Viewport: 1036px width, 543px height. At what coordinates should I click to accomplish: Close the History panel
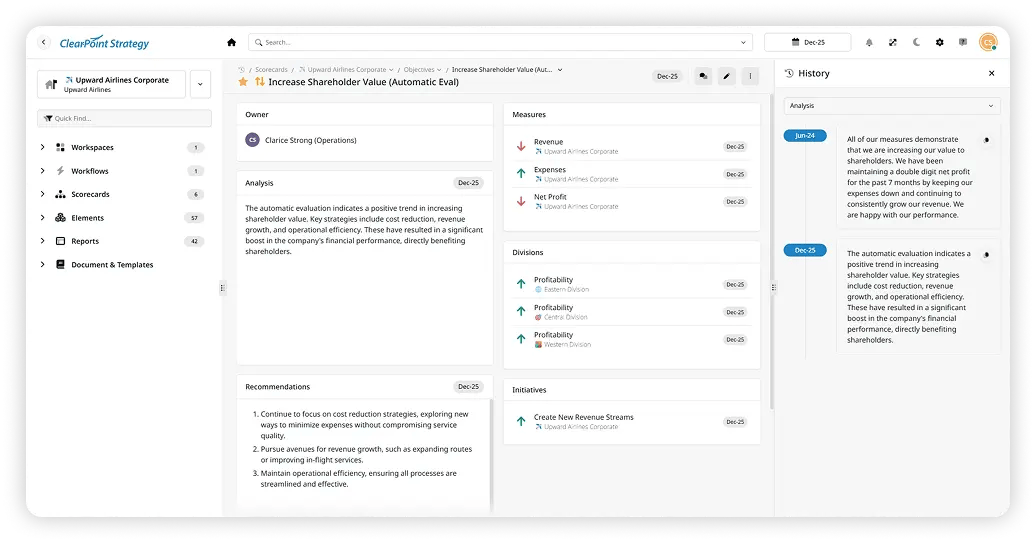[x=991, y=73]
